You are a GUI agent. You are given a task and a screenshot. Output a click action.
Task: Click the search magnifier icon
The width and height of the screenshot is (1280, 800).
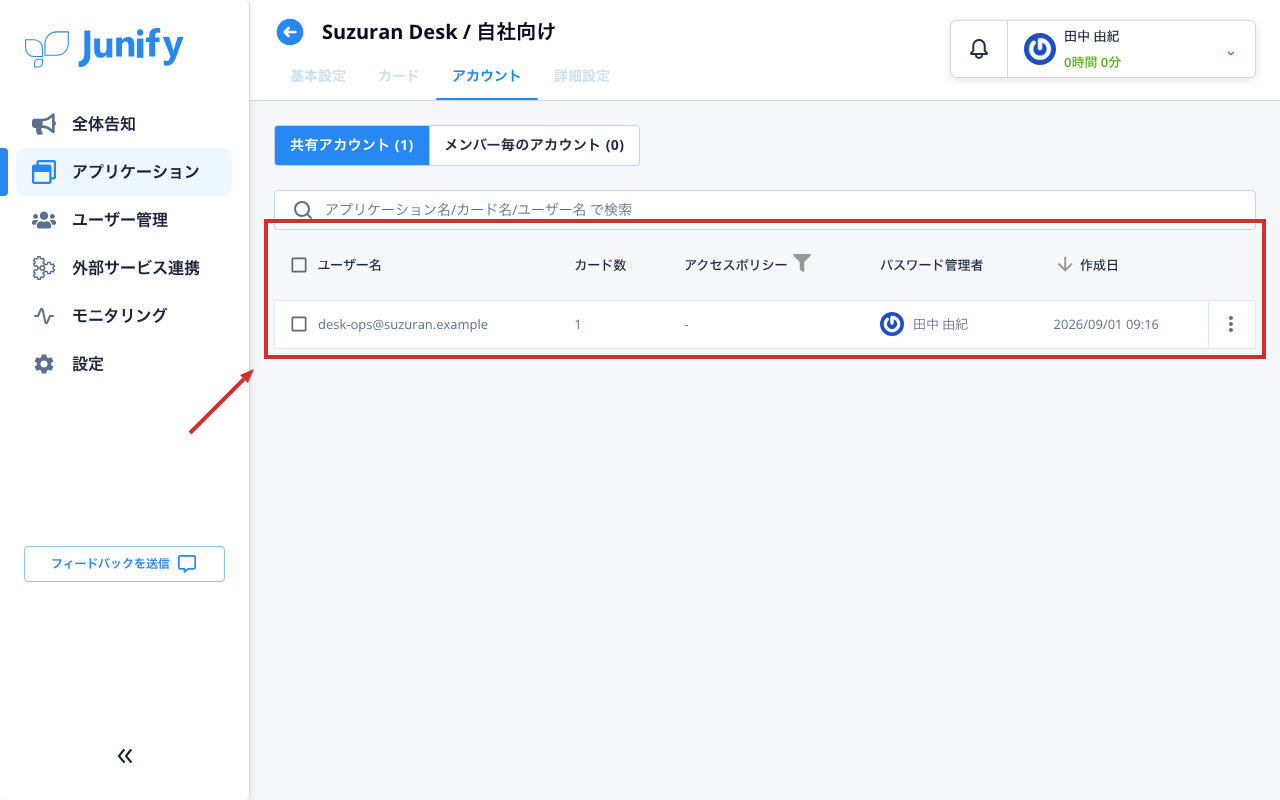tap(303, 210)
